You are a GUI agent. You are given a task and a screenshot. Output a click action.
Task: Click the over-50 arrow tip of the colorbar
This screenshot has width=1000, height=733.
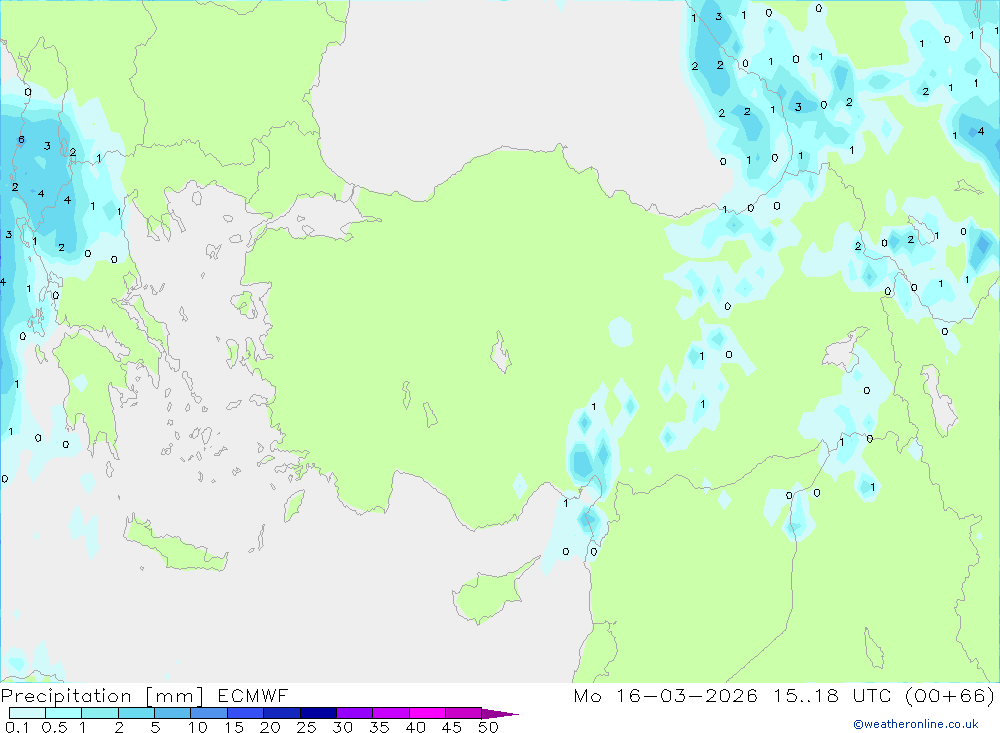coord(501,714)
